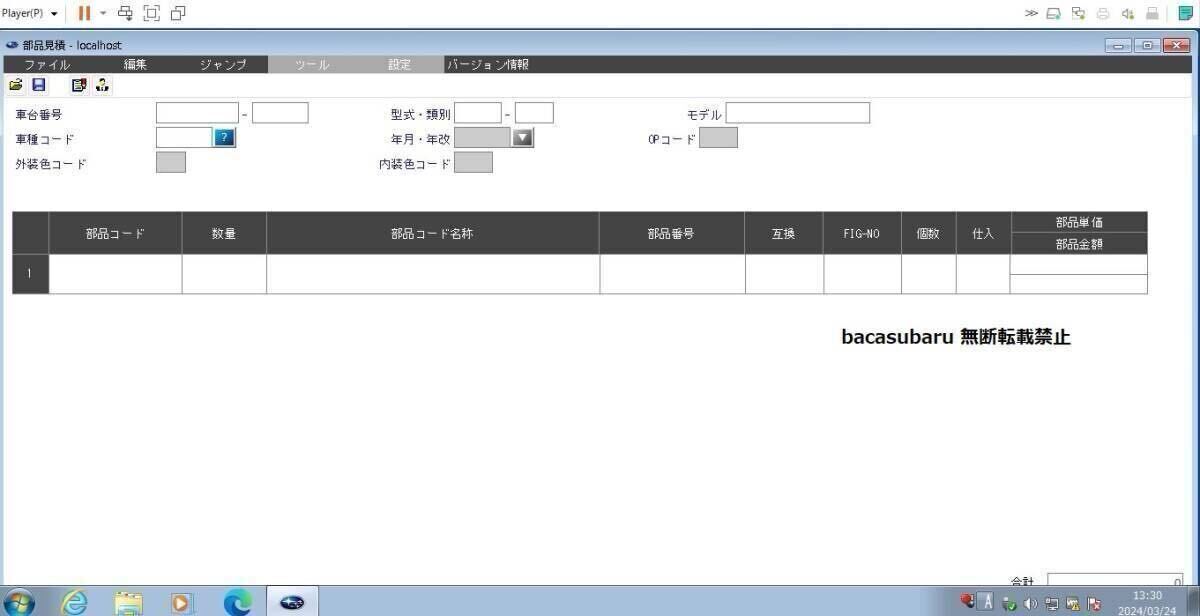Launch Internet Explorer from taskbar
The height and width of the screenshot is (616, 1200).
pos(75,602)
